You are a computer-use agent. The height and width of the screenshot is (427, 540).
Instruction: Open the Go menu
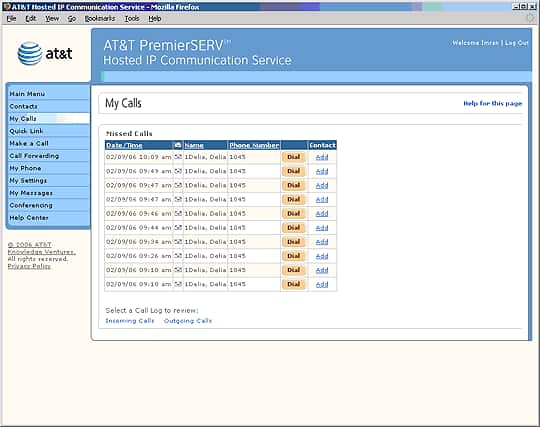coord(72,19)
